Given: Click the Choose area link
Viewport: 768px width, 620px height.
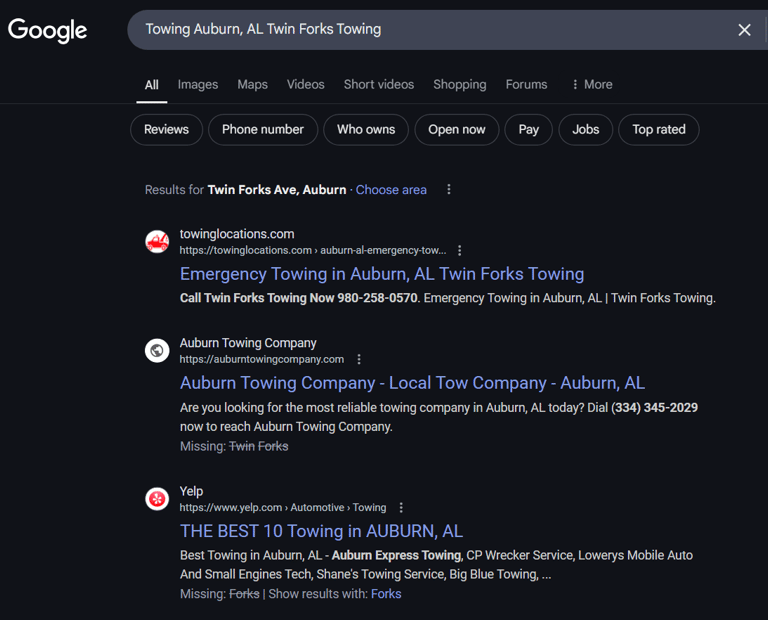Looking at the screenshot, I should coord(391,190).
